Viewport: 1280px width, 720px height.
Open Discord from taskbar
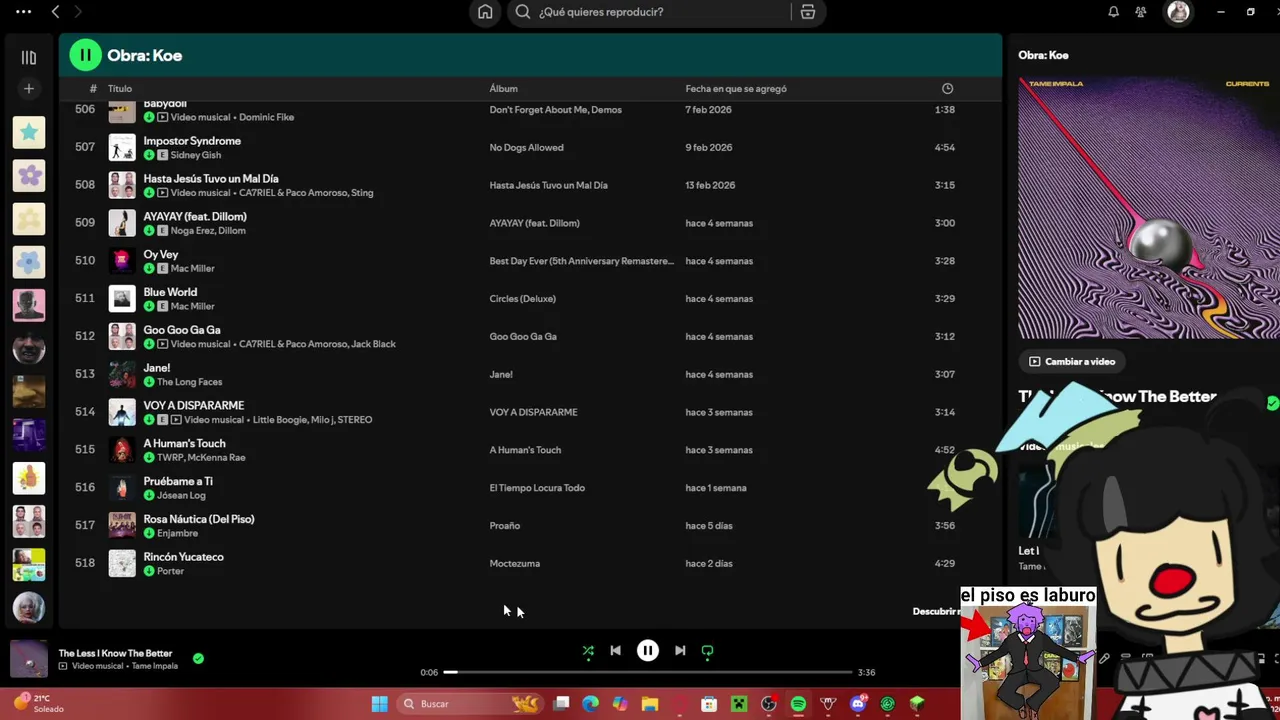pos(857,704)
